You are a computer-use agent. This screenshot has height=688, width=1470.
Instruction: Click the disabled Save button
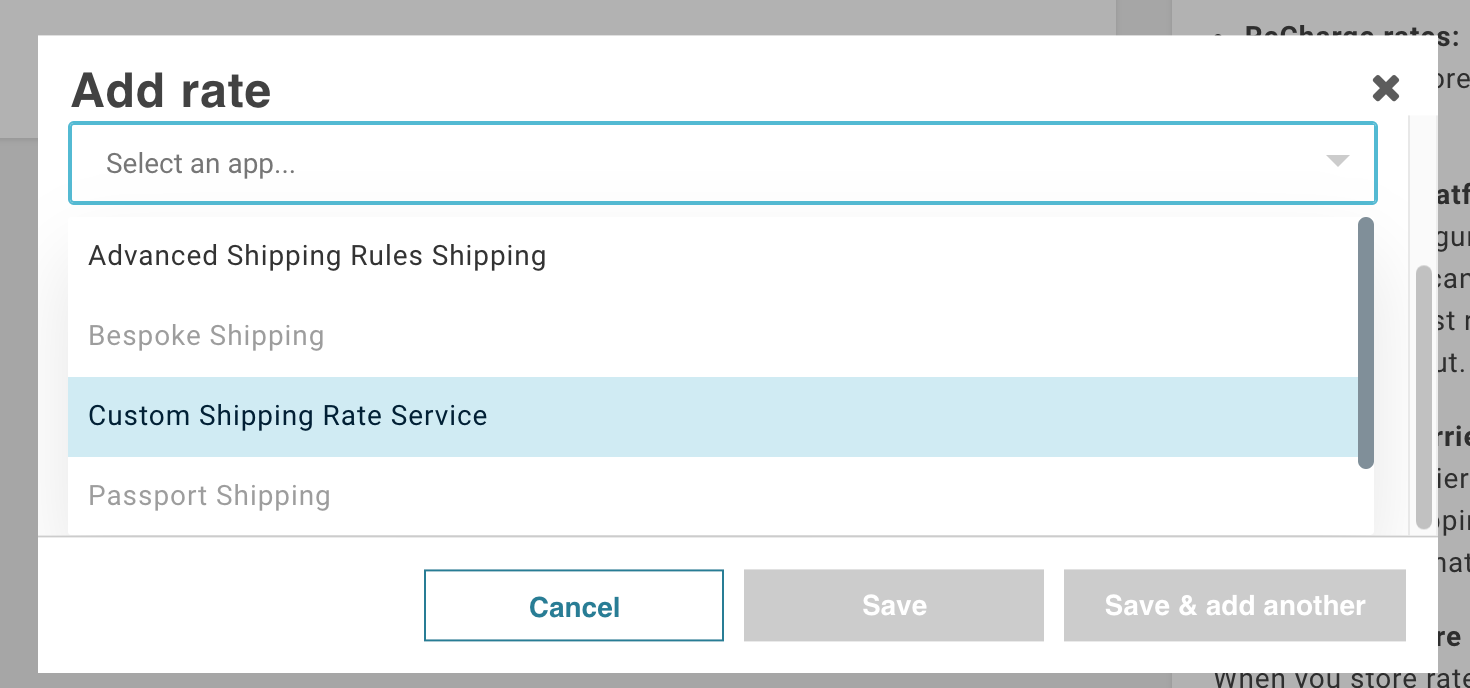coord(894,606)
